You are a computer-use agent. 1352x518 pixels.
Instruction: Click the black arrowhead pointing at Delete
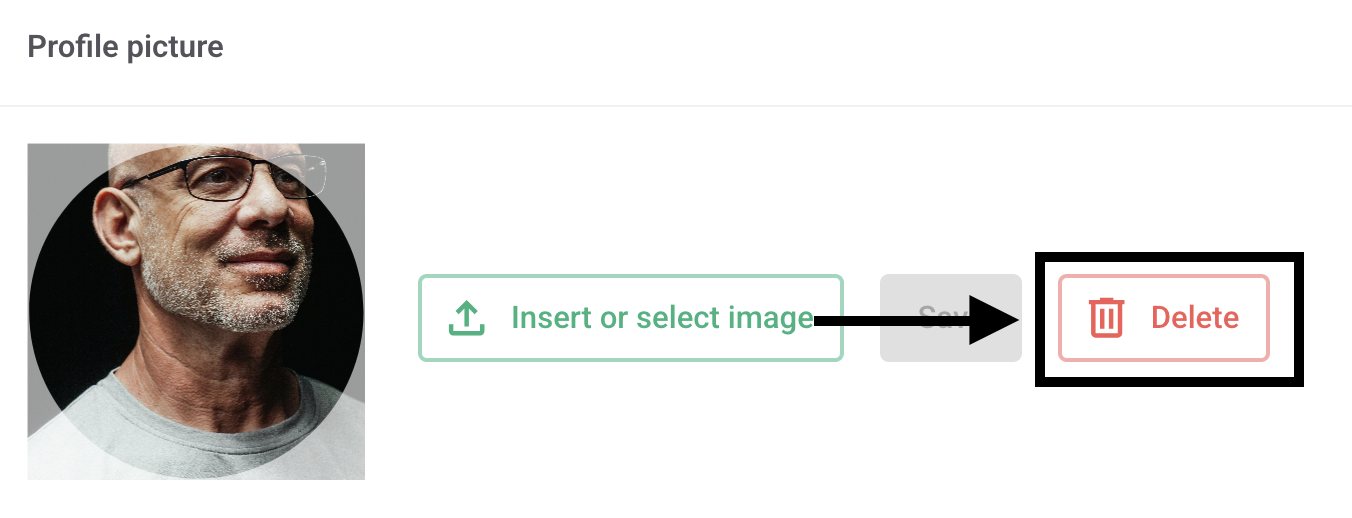pos(993,320)
